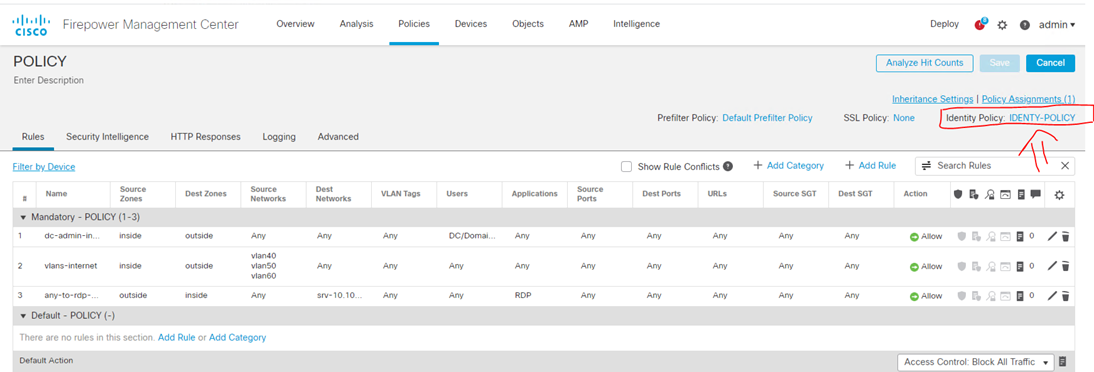The width and height of the screenshot is (1094, 372).
Task: Open the Devices menu
Action: (x=471, y=24)
